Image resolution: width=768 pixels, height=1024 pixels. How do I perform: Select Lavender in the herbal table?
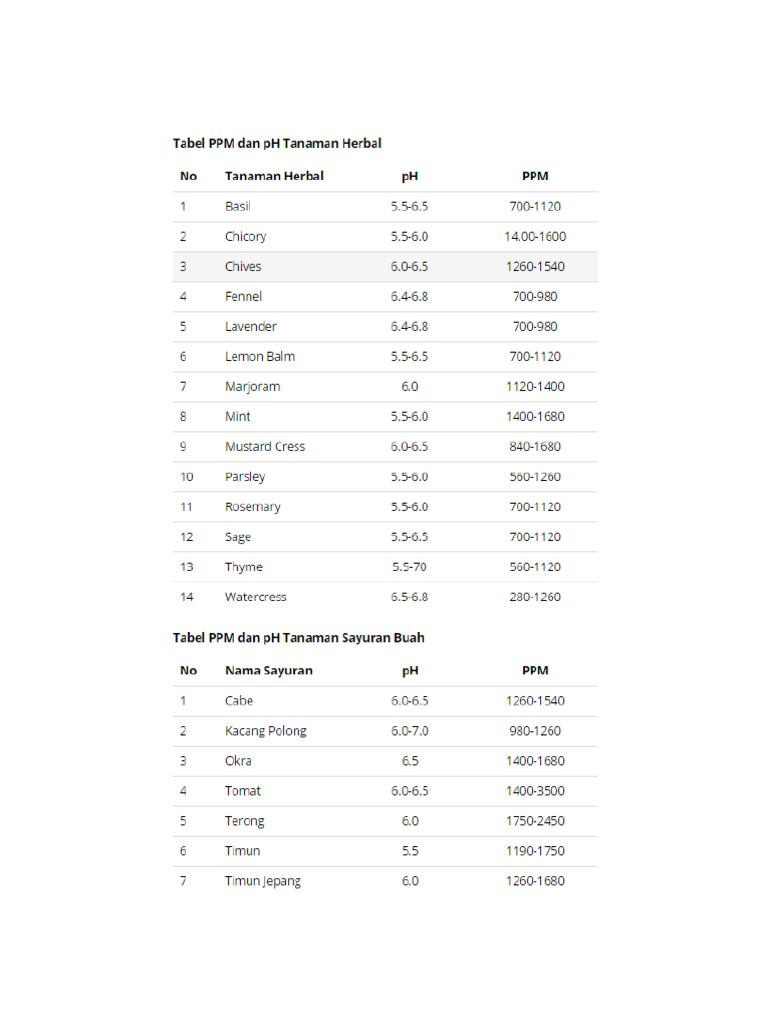pos(251,327)
